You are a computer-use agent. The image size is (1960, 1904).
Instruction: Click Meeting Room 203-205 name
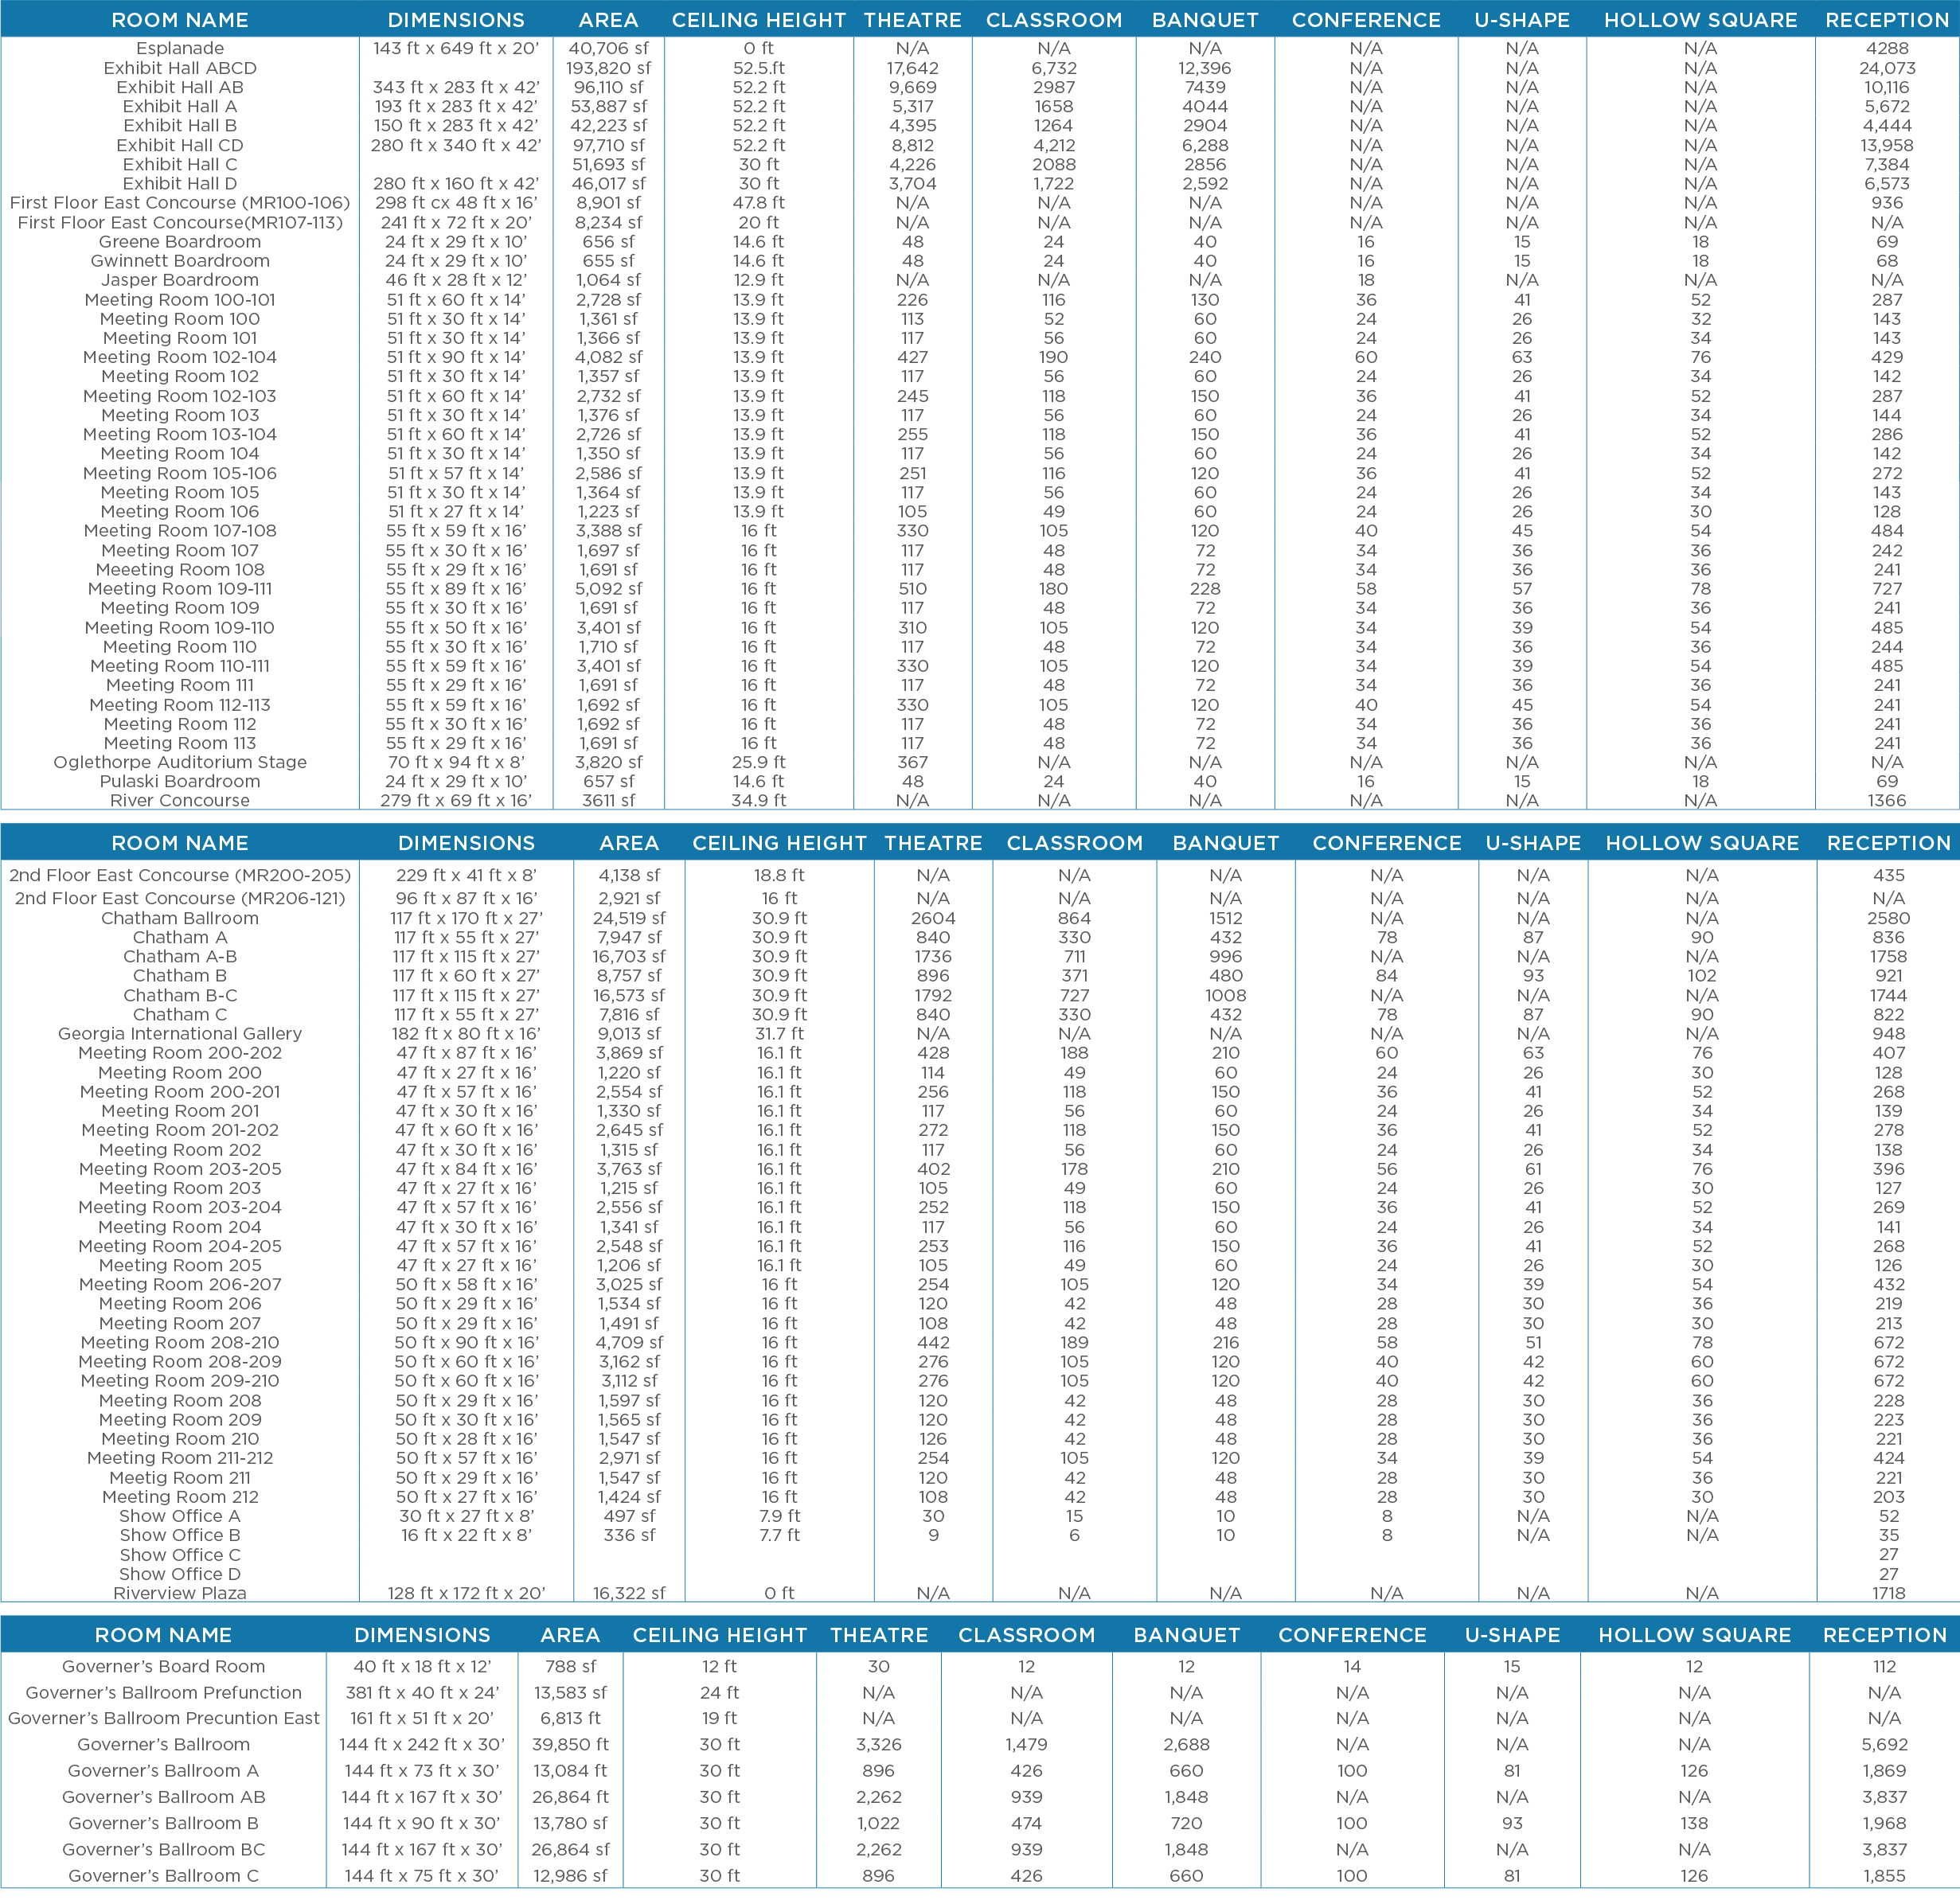point(180,1169)
